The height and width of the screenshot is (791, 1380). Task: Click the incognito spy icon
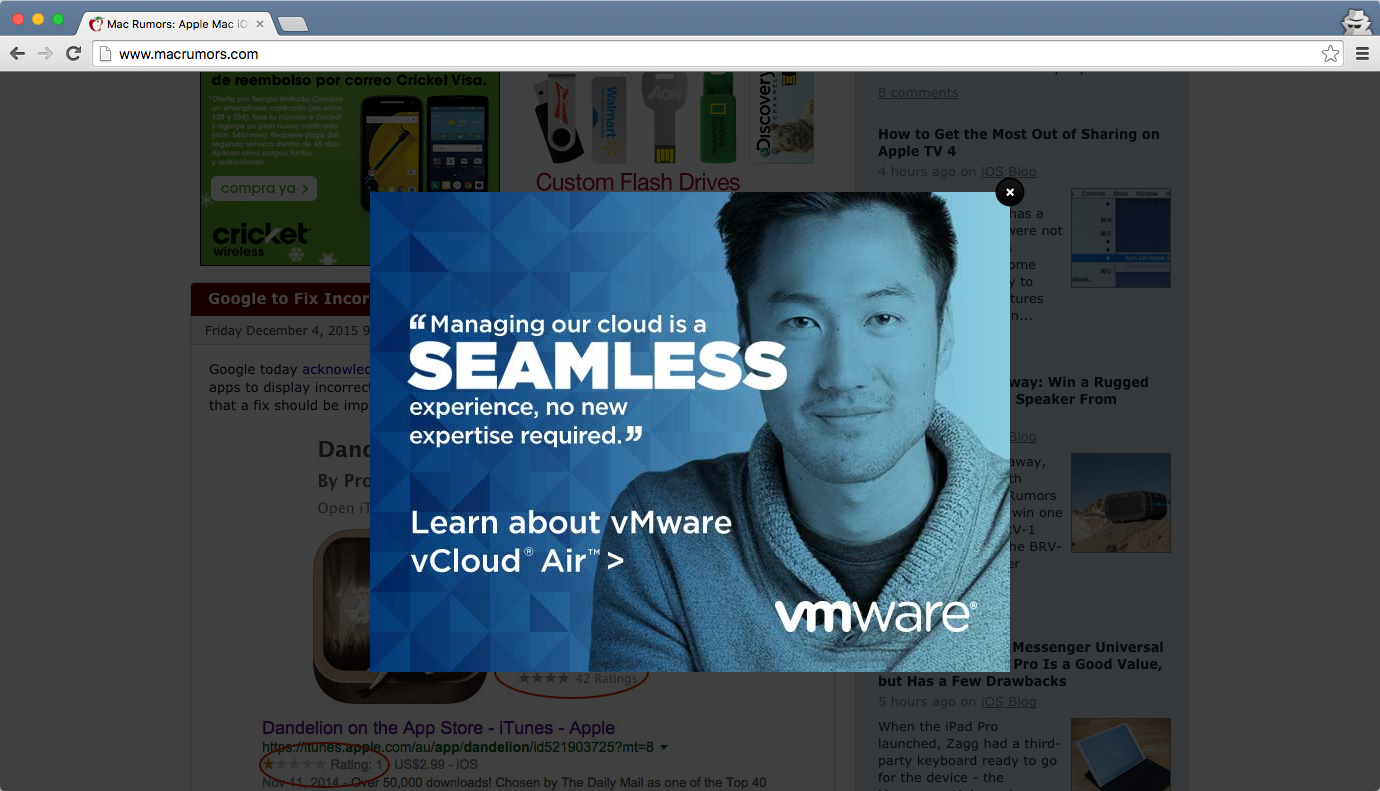pos(1355,21)
